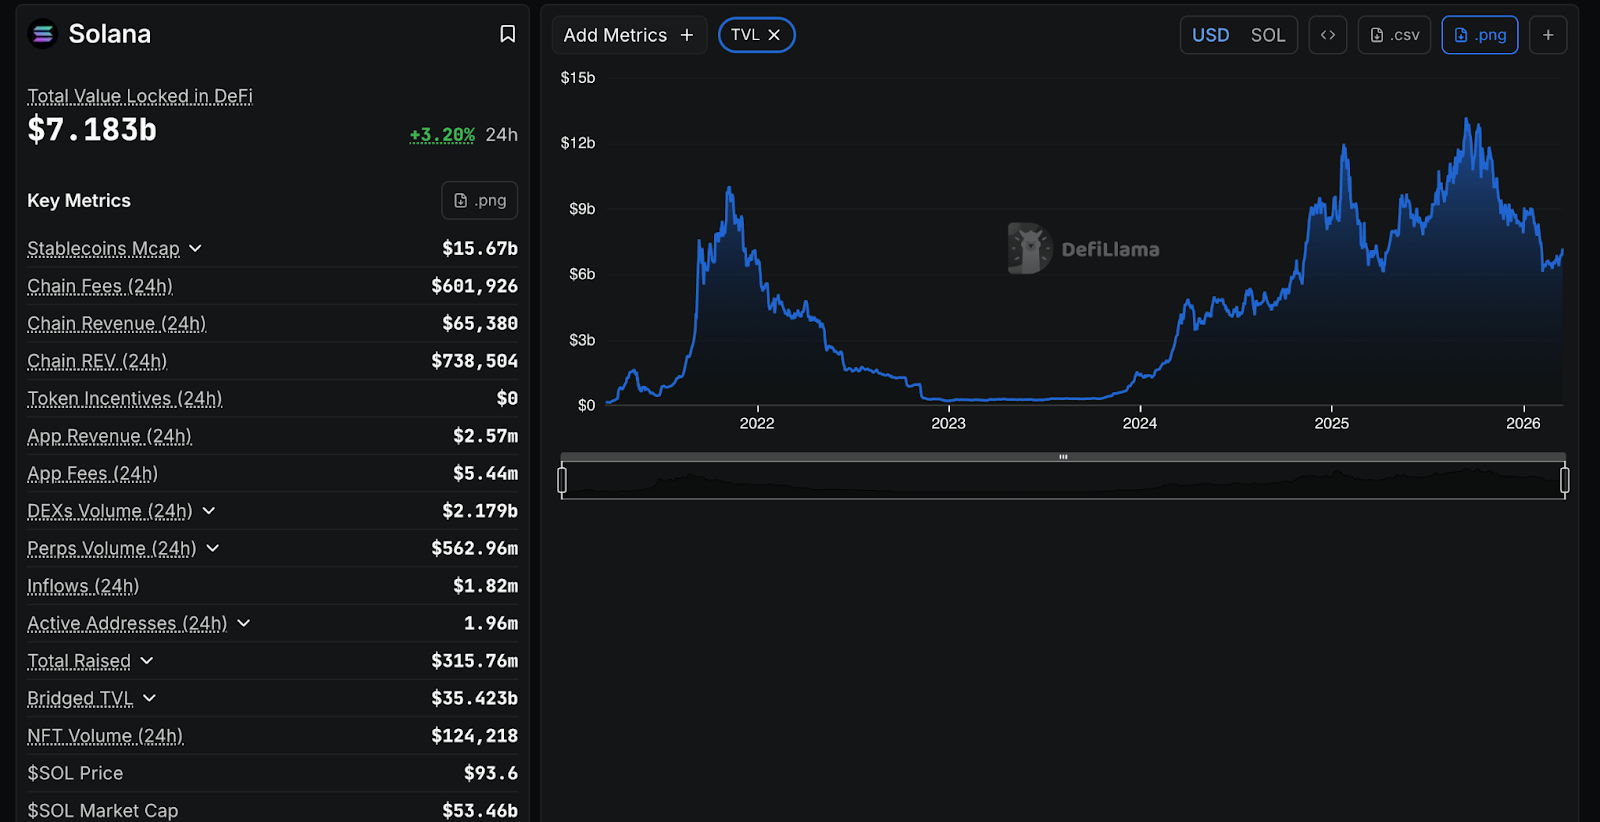The width and height of the screenshot is (1600, 822).
Task: Expand the Bridged TVL row
Action: coord(150,698)
